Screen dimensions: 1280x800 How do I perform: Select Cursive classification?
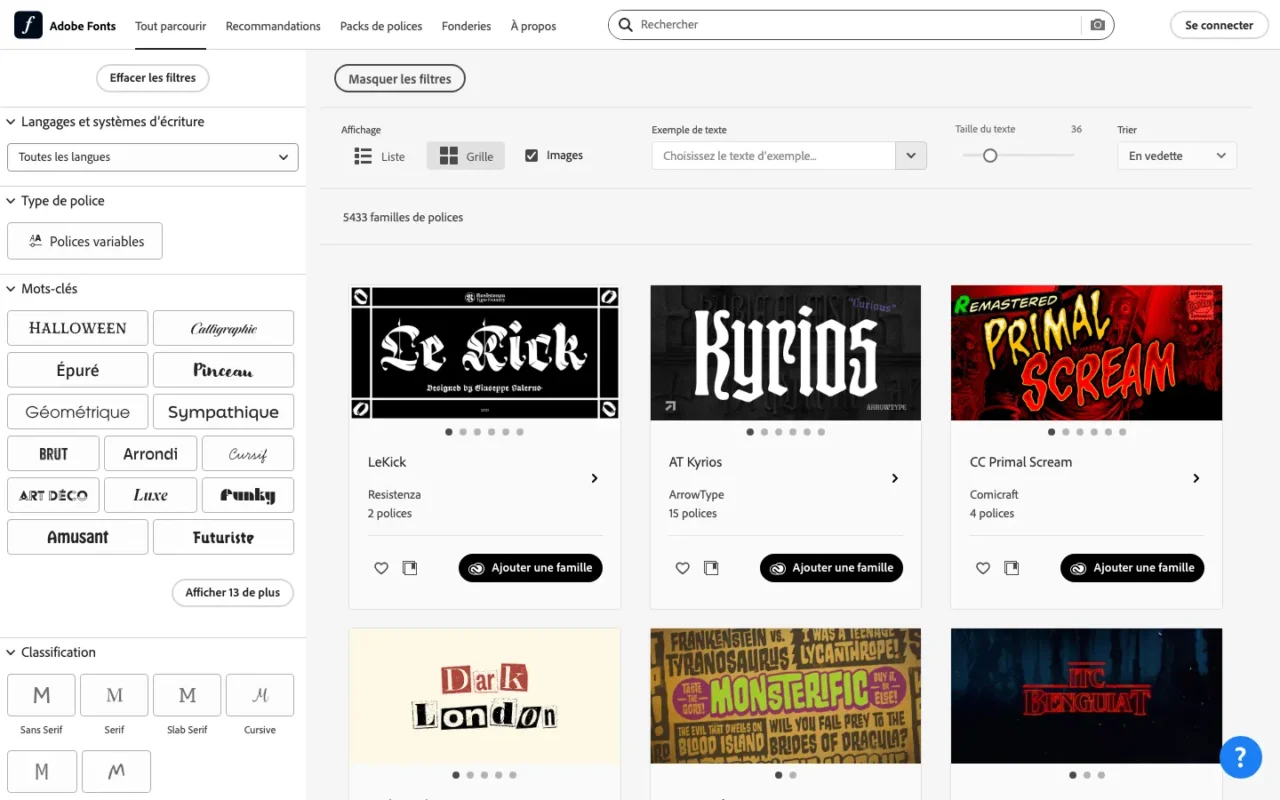pos(260,695)
